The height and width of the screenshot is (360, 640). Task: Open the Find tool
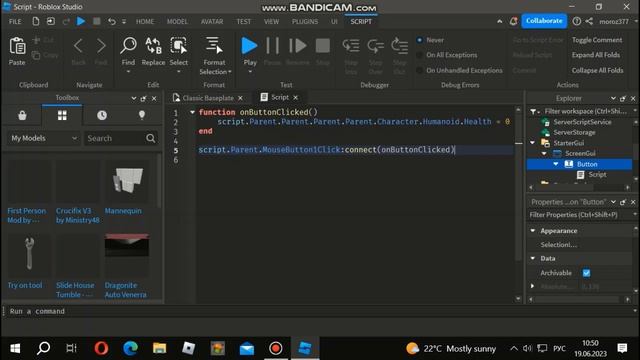point(128,46)
